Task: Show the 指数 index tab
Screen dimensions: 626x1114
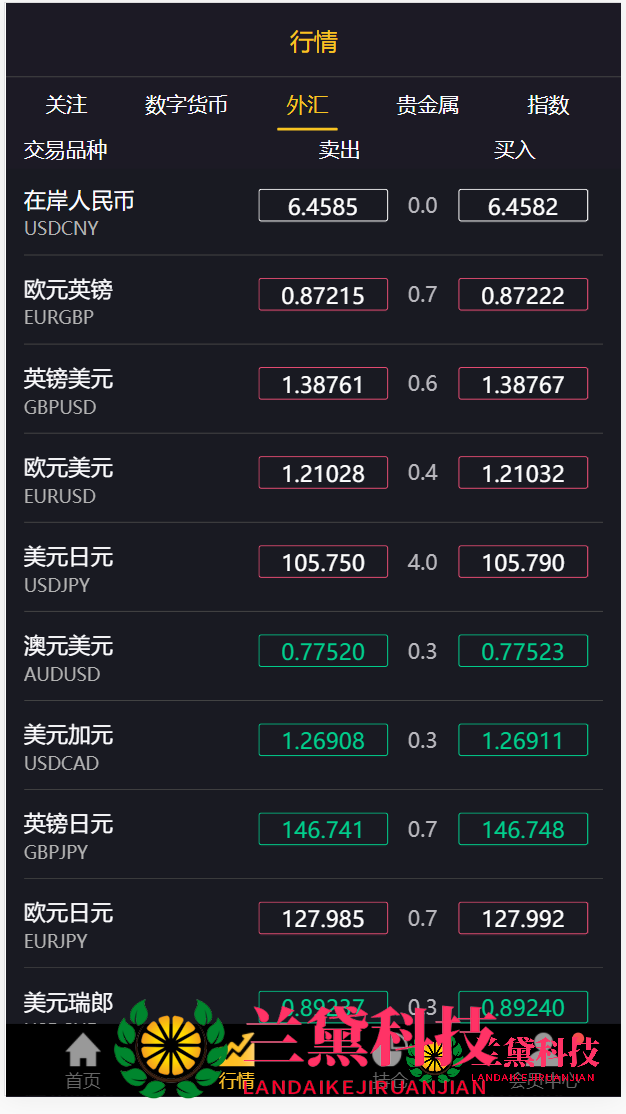Action: 548,105
